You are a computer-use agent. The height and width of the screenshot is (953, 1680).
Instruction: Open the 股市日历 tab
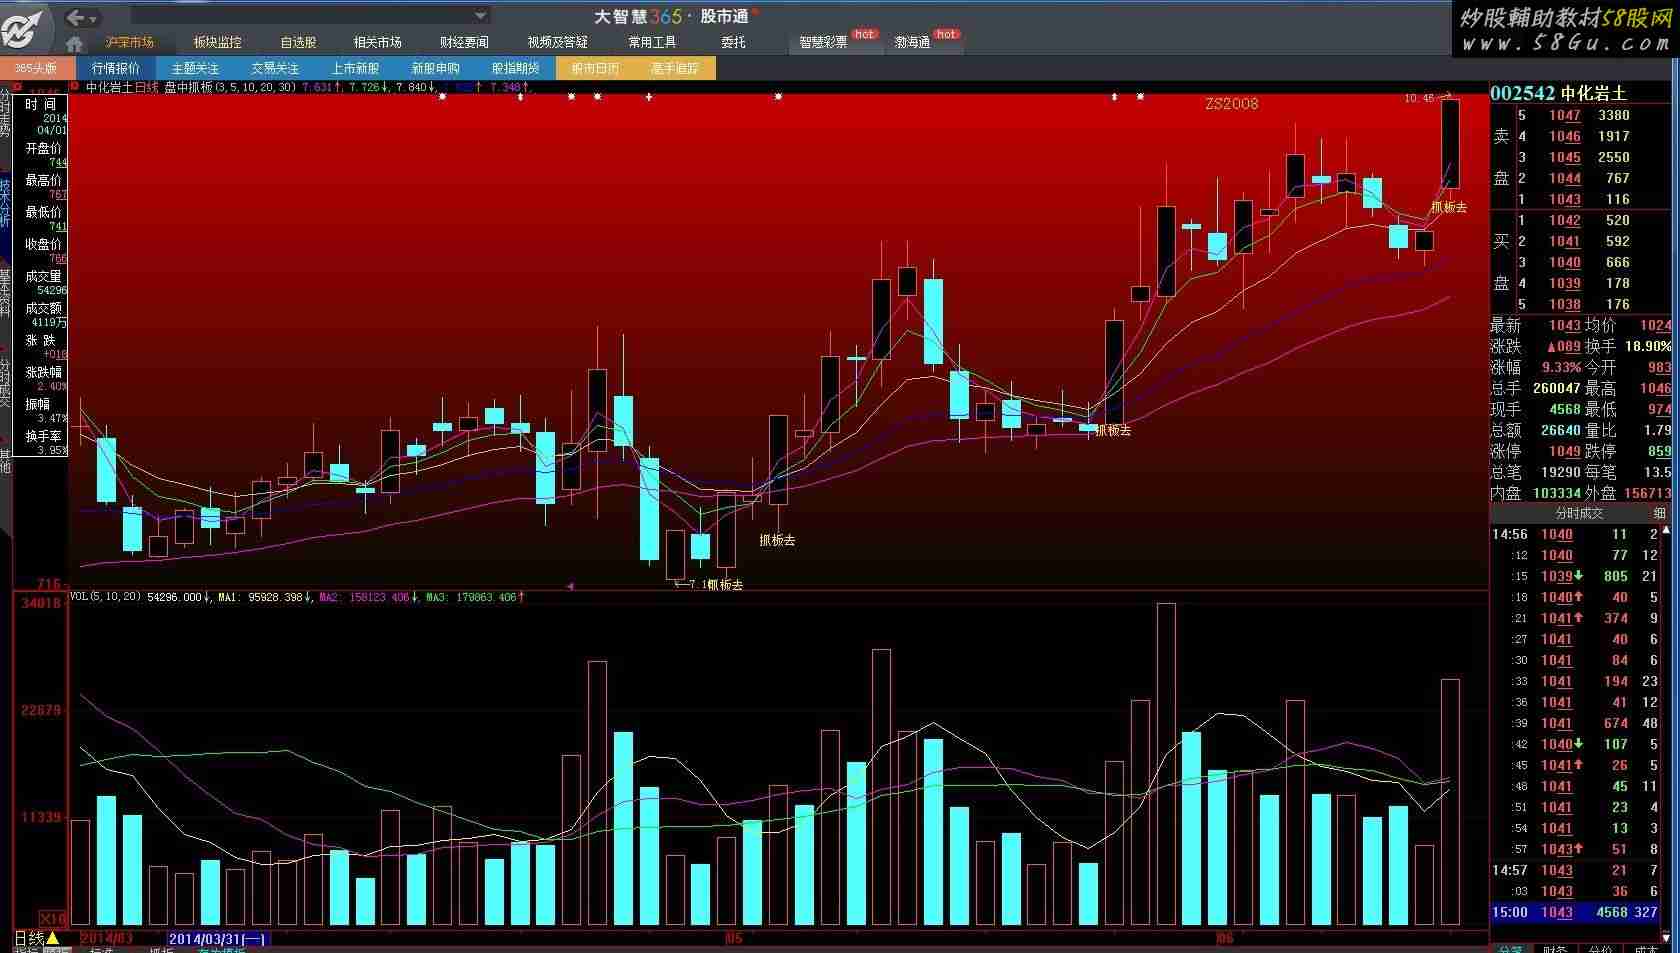595,68
